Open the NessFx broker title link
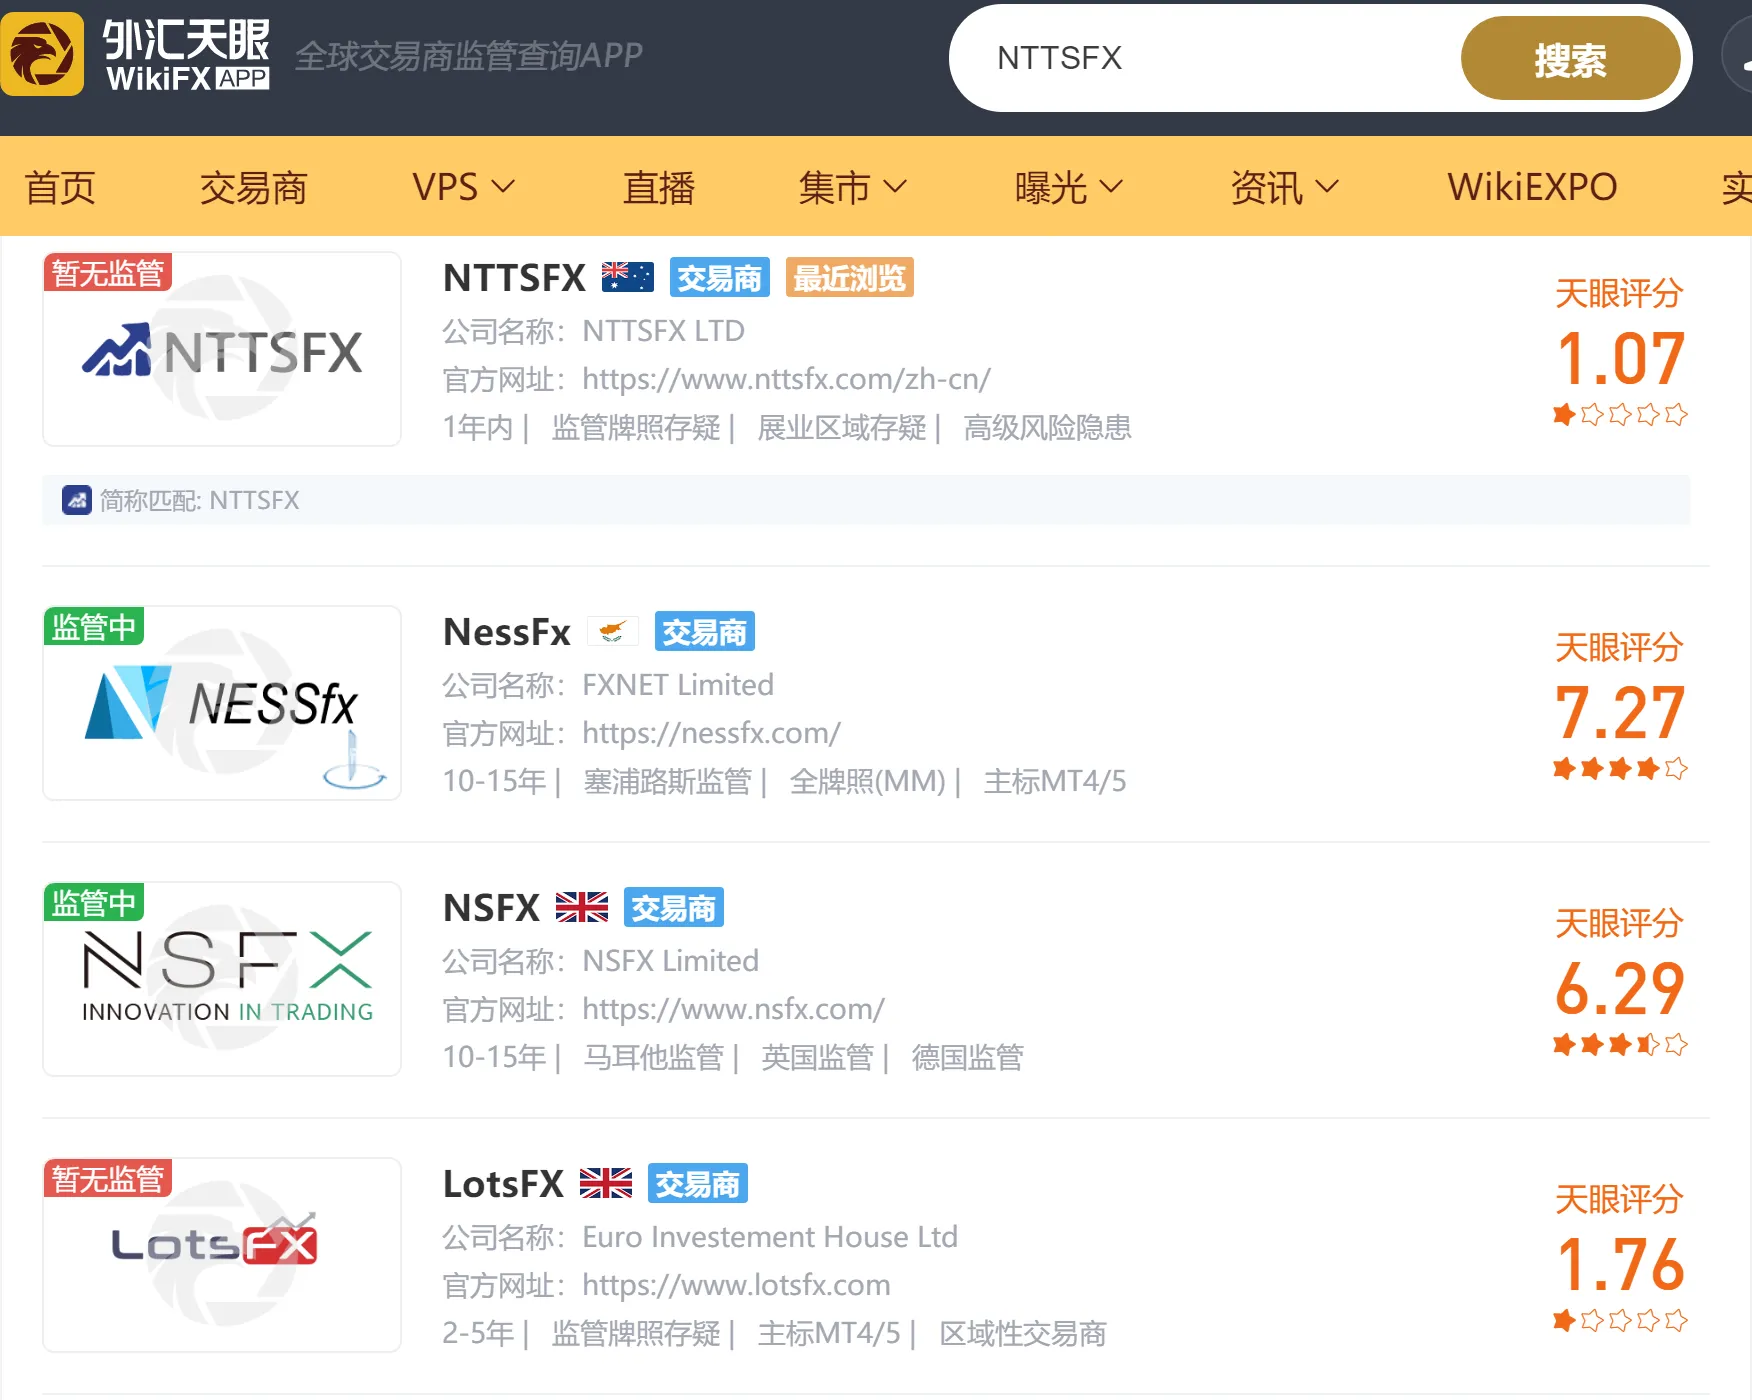The height and width of the screenshot is (1400, 1752). coord(506,631)
